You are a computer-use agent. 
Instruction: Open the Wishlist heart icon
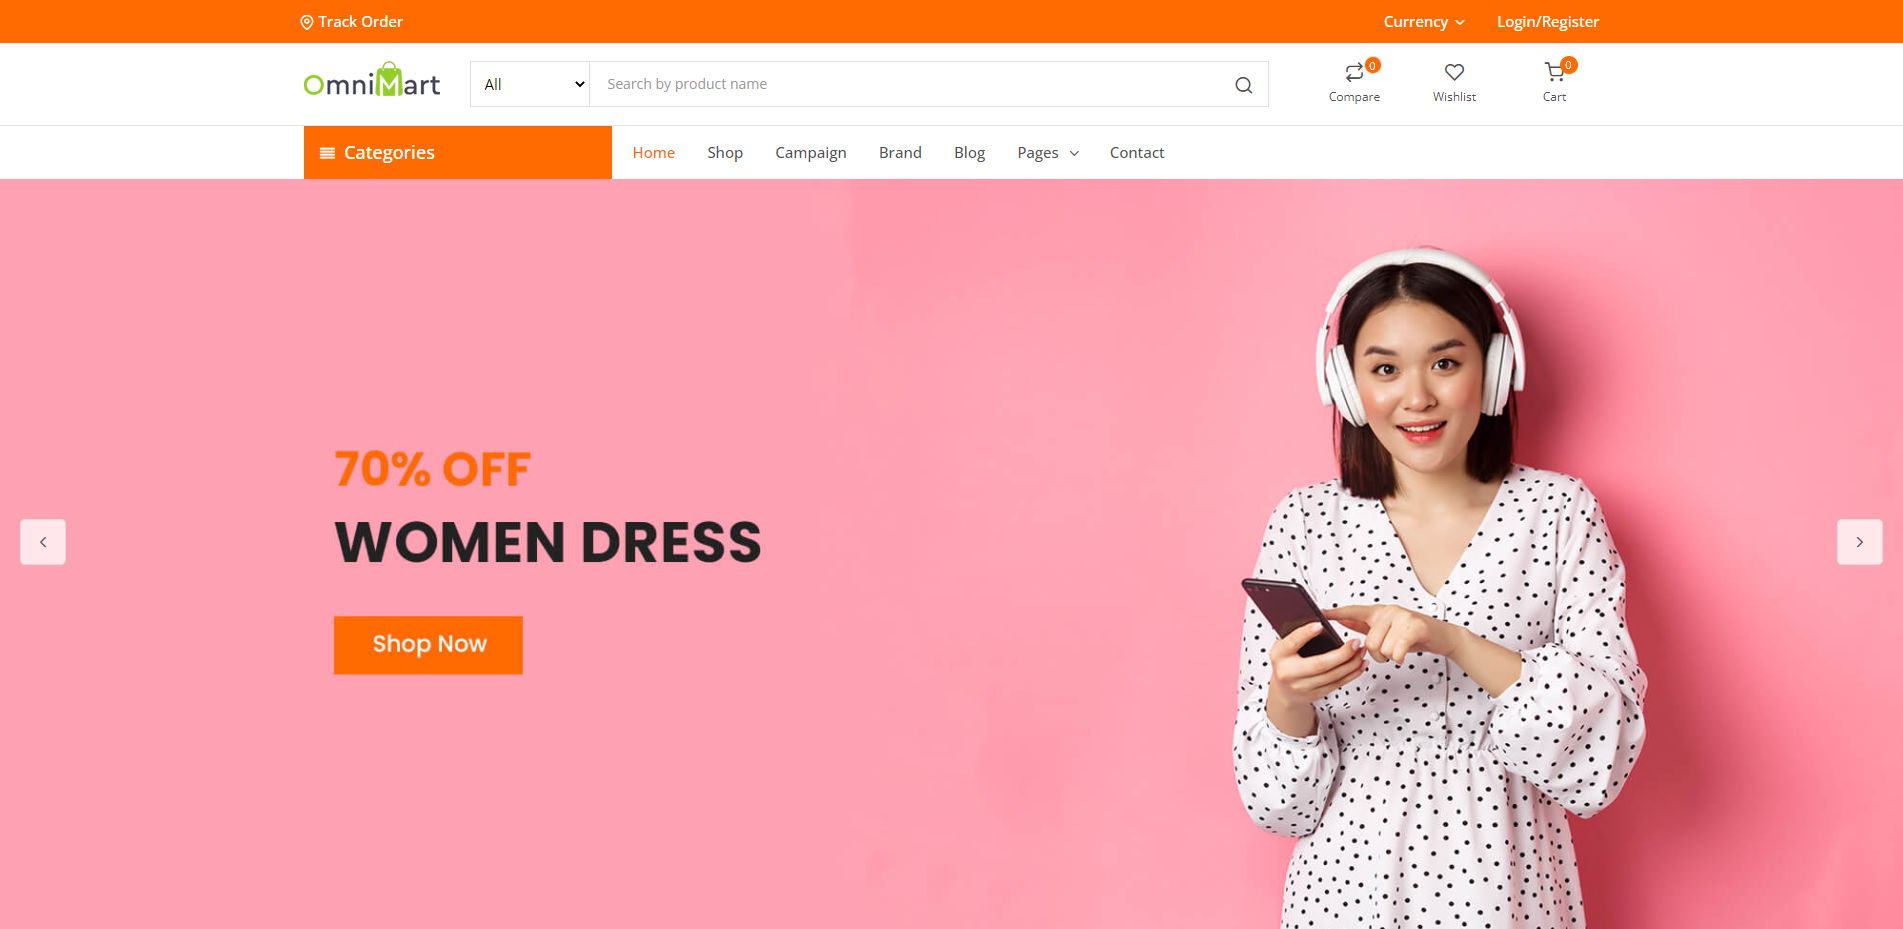point(1454,72)
